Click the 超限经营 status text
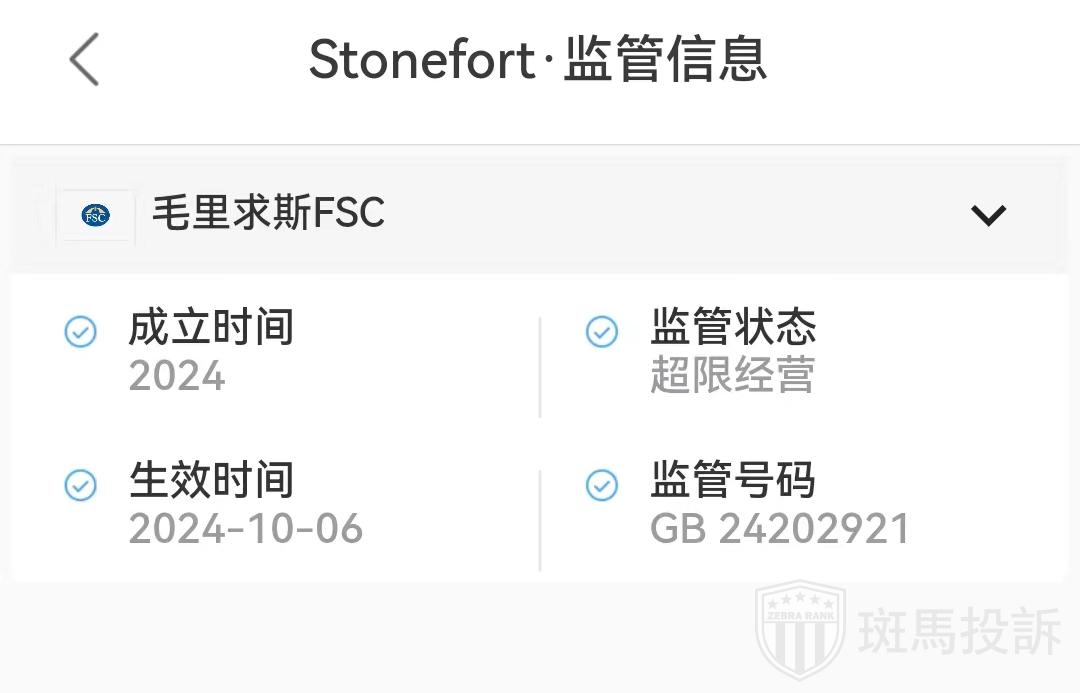Viewport: 1080px width, 693px height. coord(733,376)
